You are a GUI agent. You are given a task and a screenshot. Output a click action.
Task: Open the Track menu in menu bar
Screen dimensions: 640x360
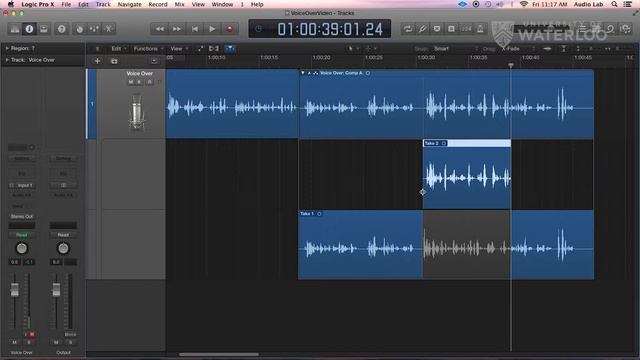103,4
